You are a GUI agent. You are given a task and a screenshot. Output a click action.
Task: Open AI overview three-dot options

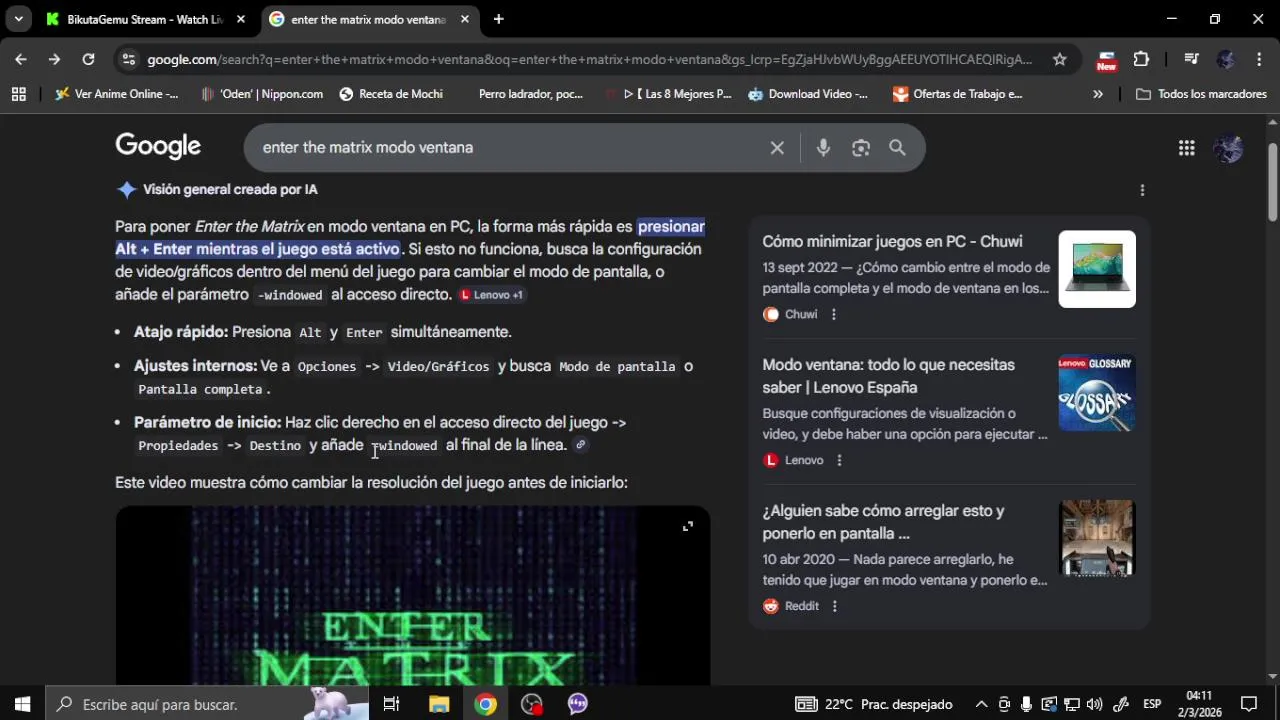tap(1142, 190)
